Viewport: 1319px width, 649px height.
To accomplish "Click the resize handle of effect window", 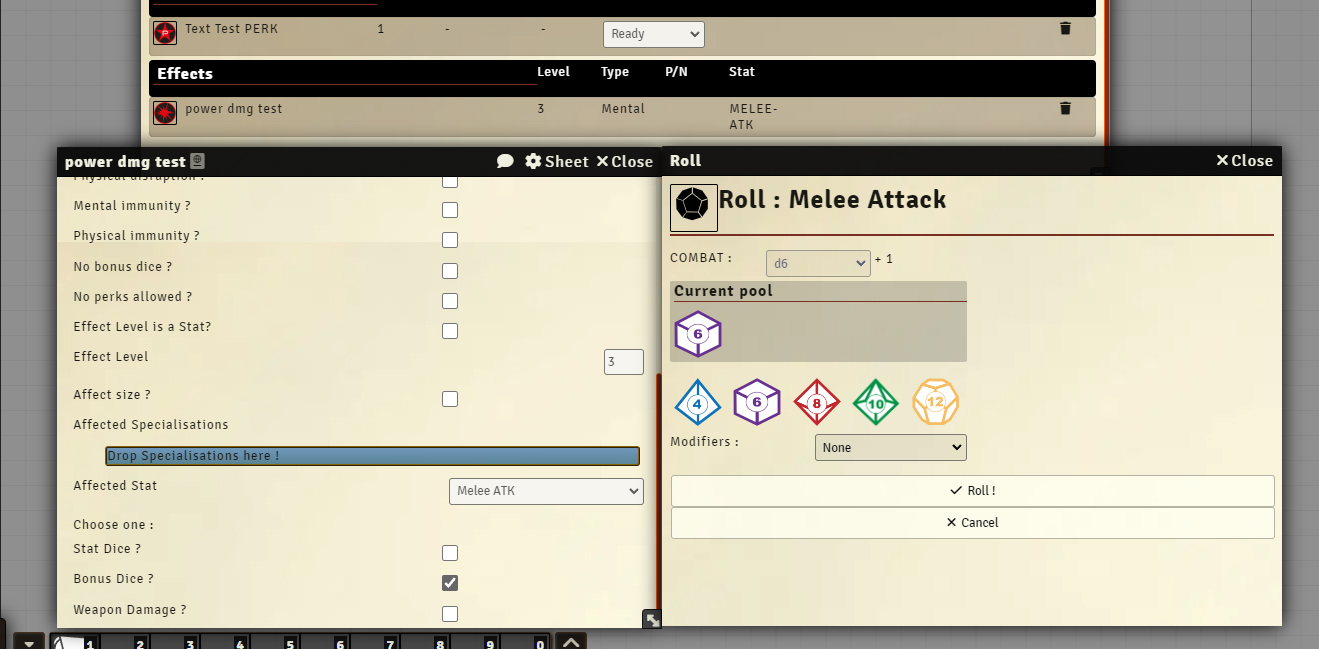I will [652, 620].
